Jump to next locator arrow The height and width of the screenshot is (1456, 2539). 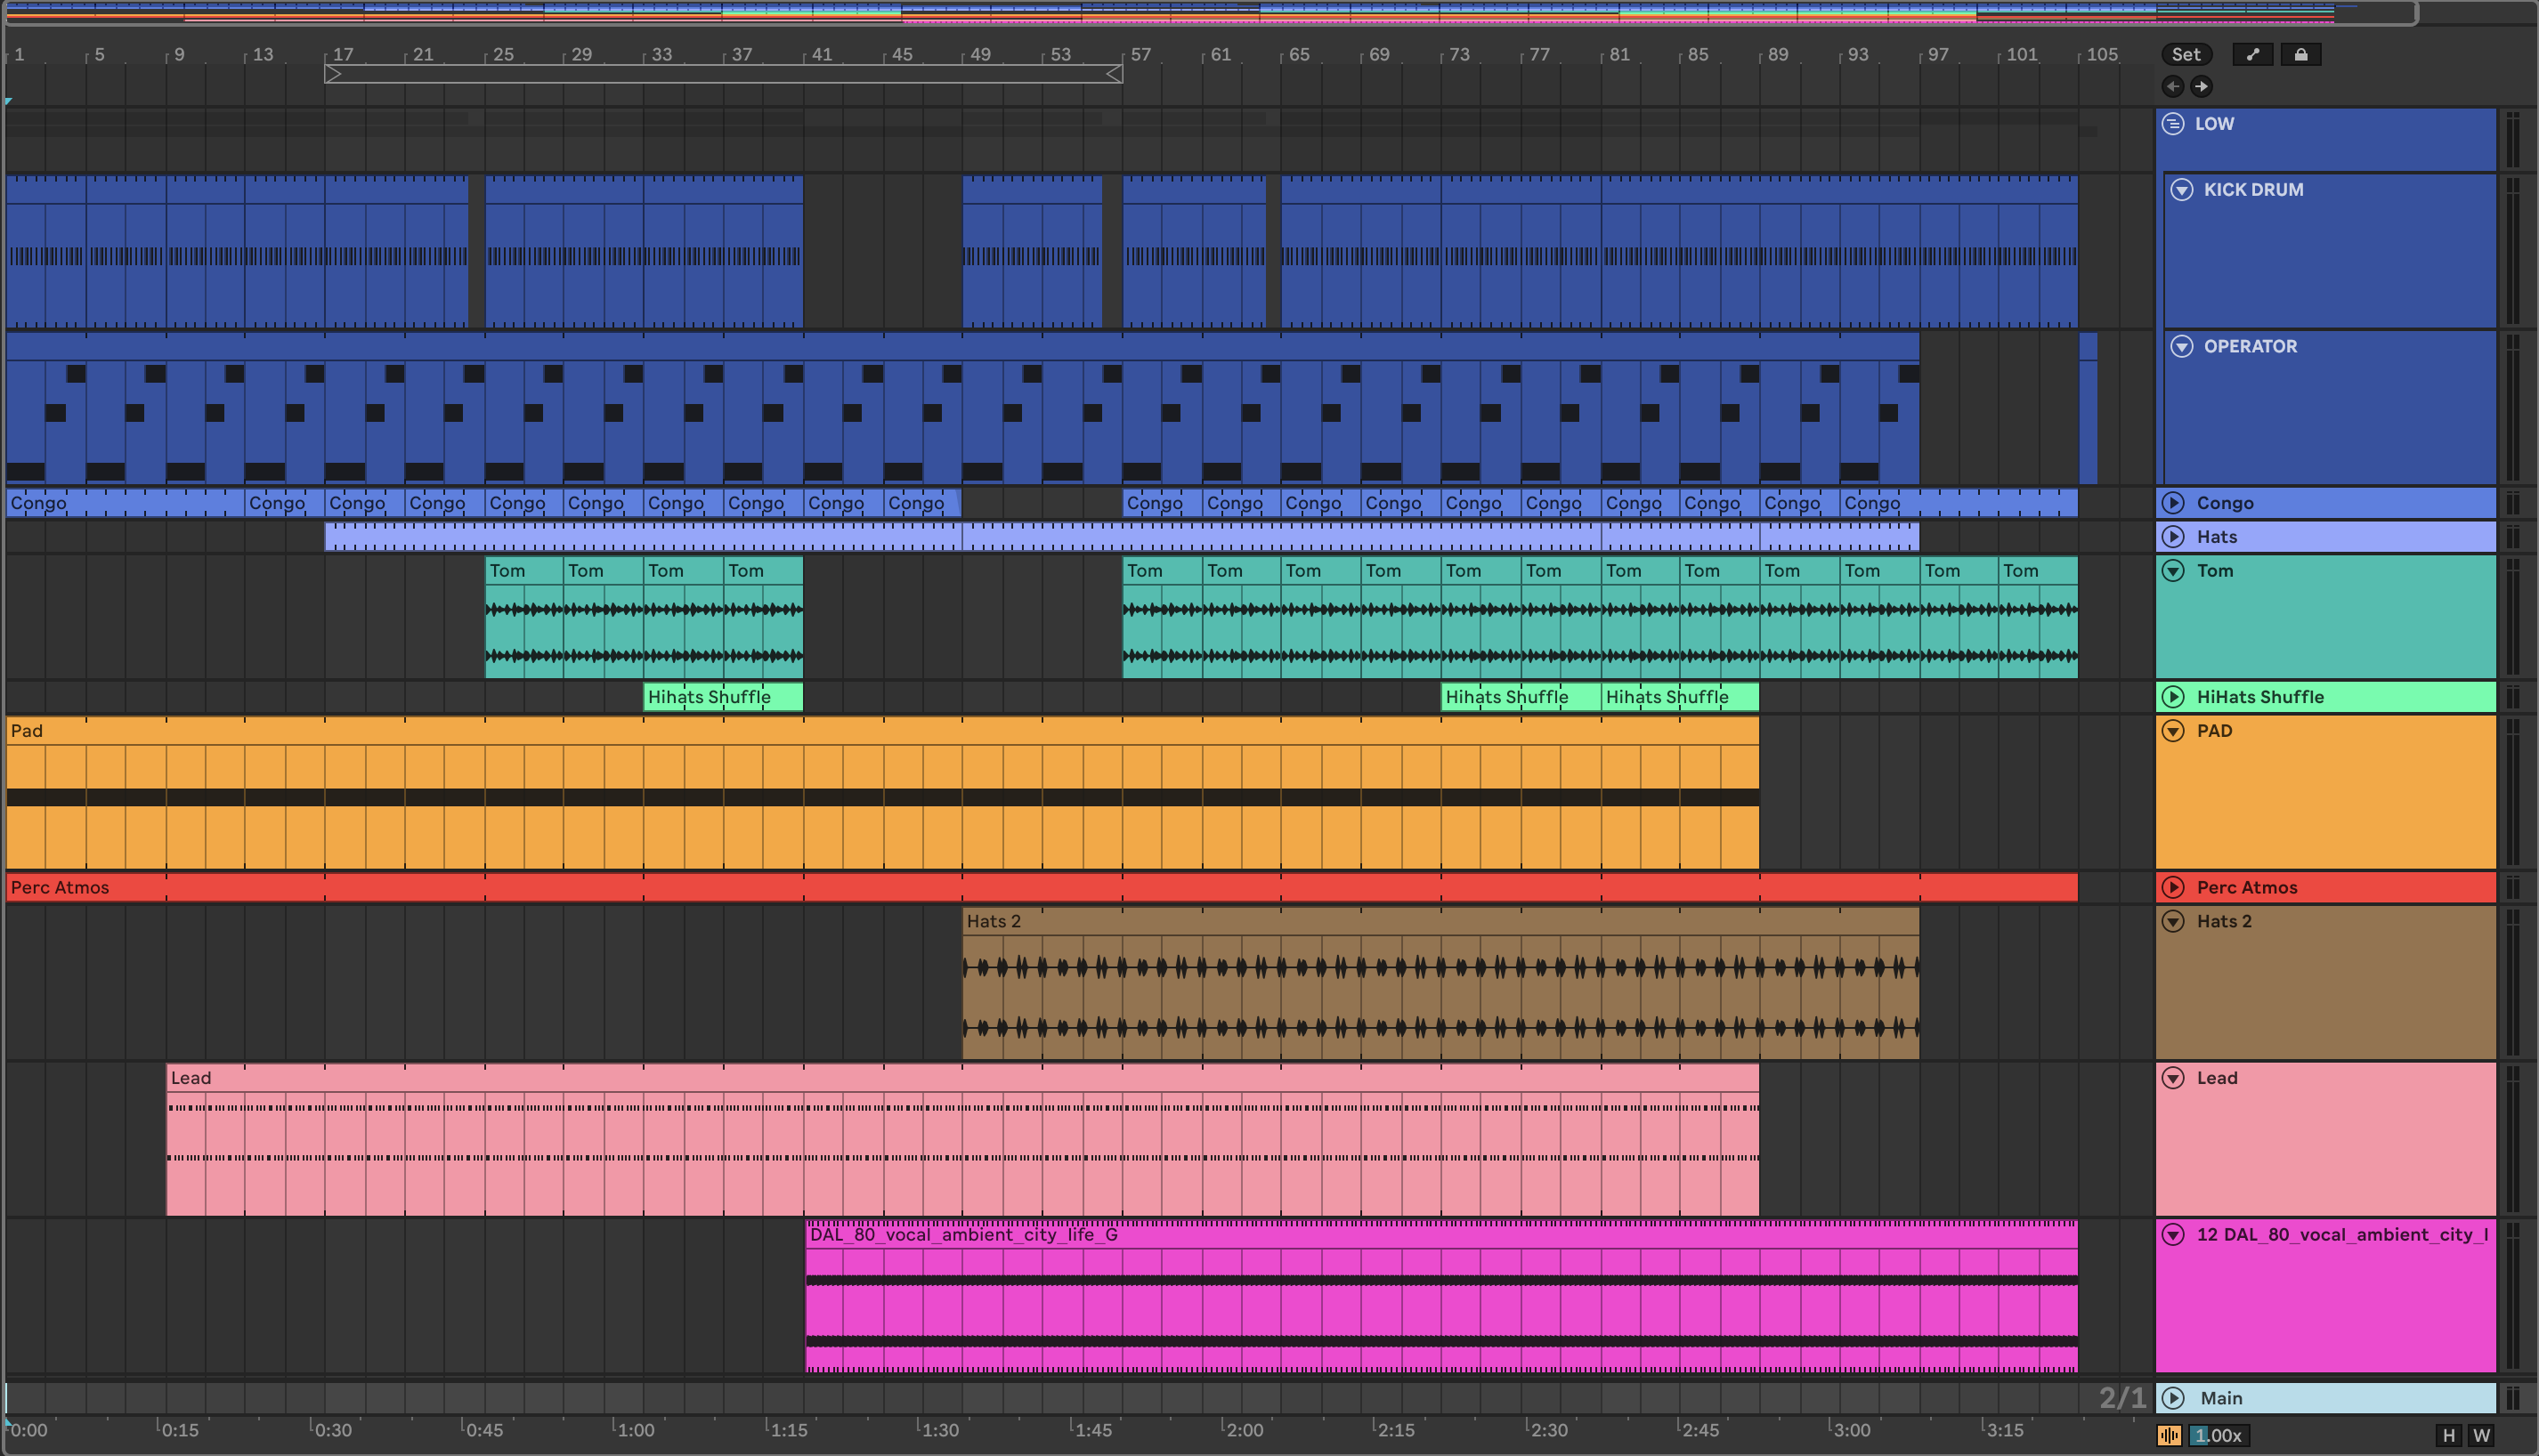2201,87
